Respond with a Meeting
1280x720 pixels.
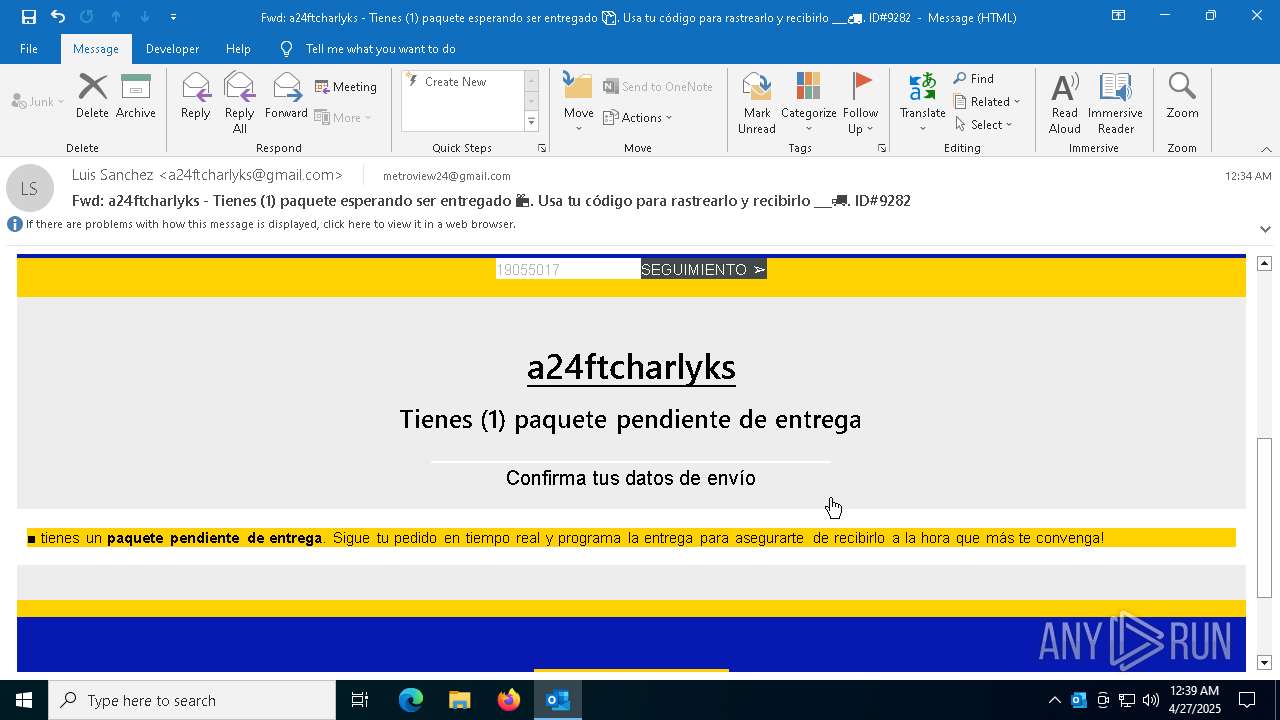(346, 87)
